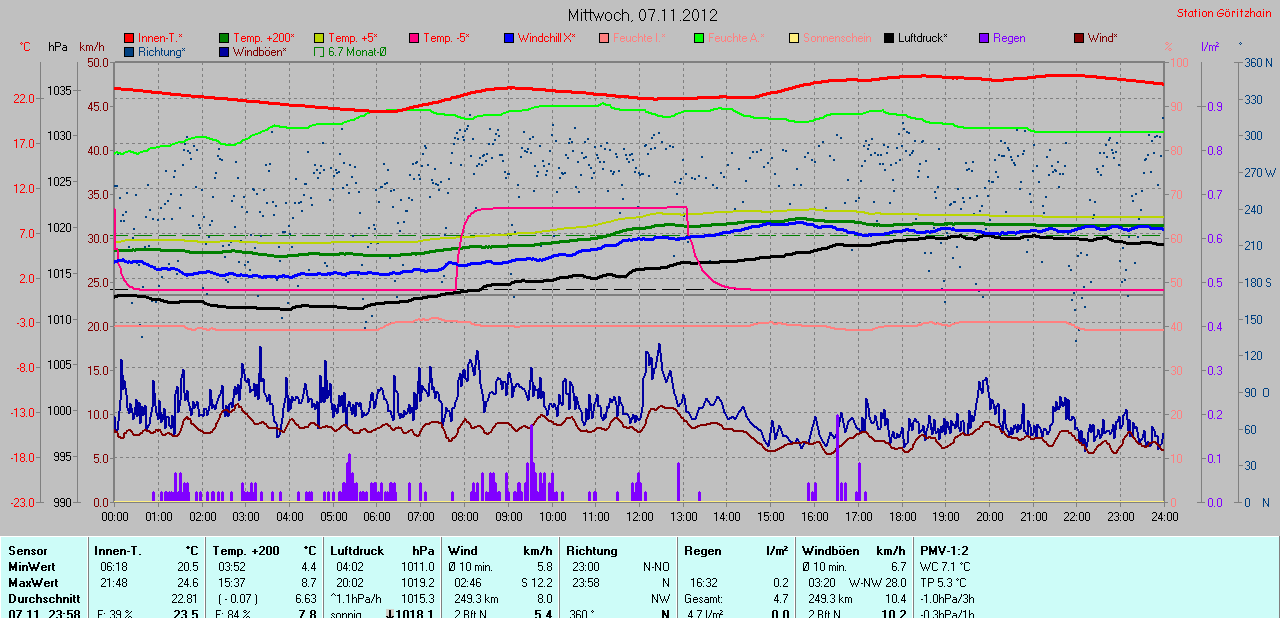Toggle the 6.7 Monat-Ø legend box
The image size is (1284, 618).
pos(319,52)
